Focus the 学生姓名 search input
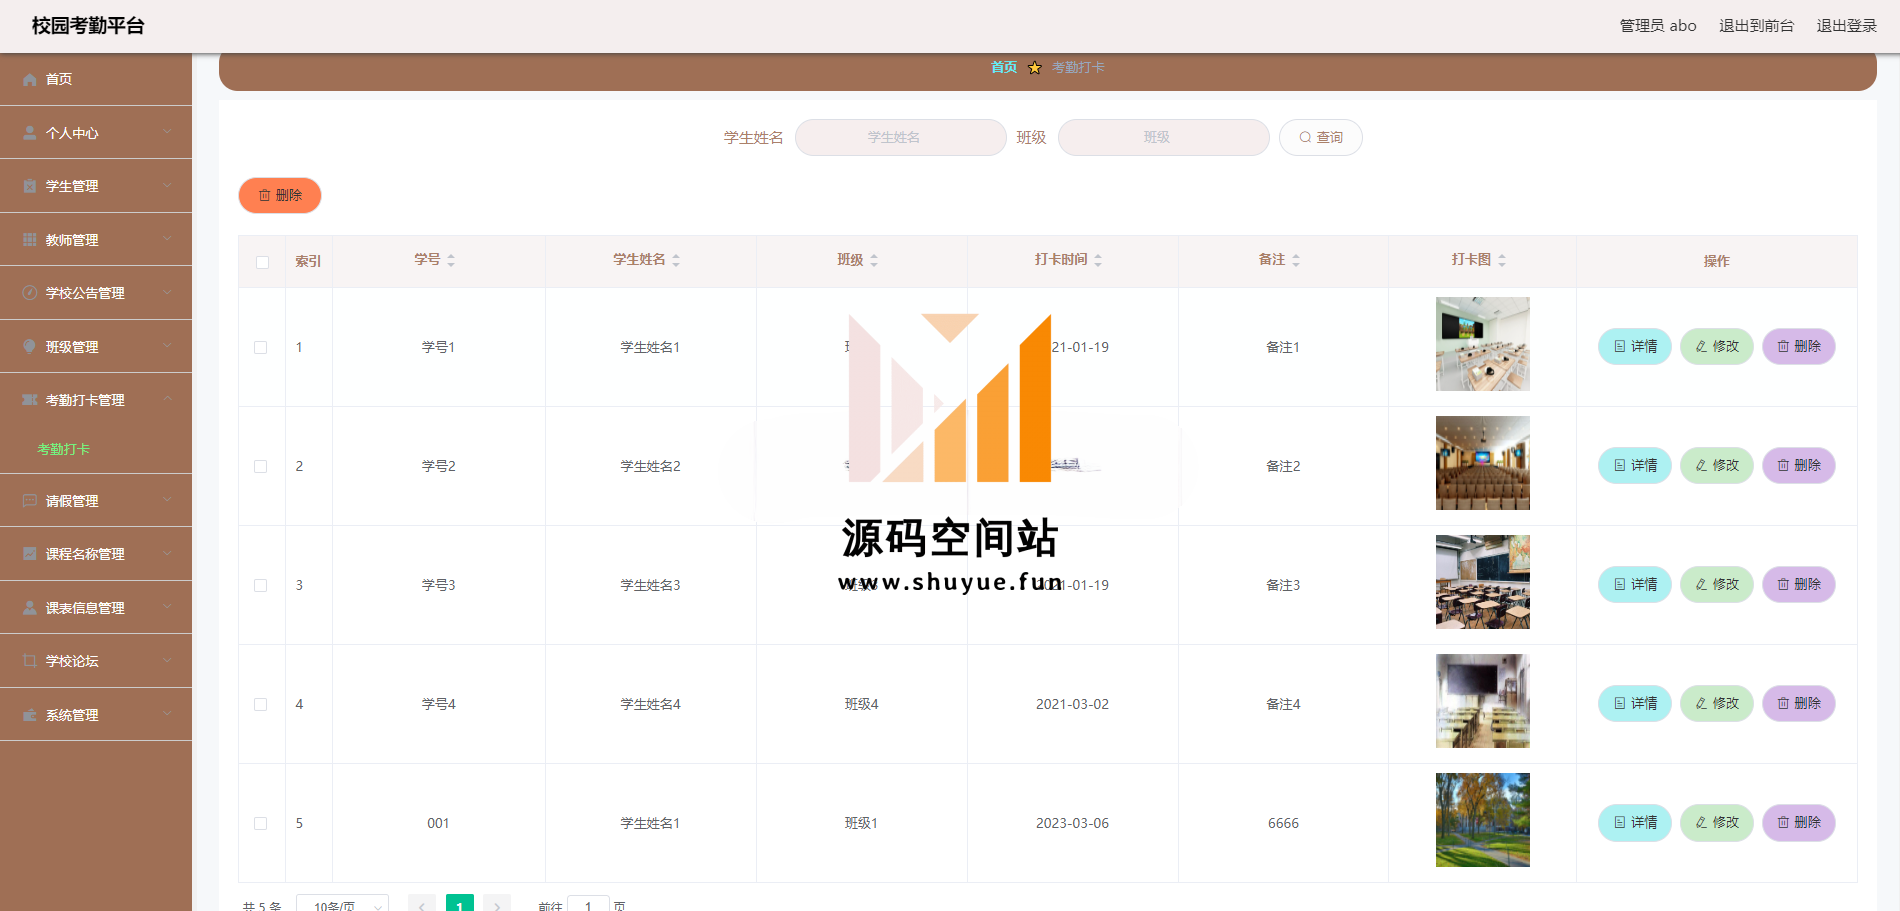This screenshot has width=1900, height=911. [901, 138]
